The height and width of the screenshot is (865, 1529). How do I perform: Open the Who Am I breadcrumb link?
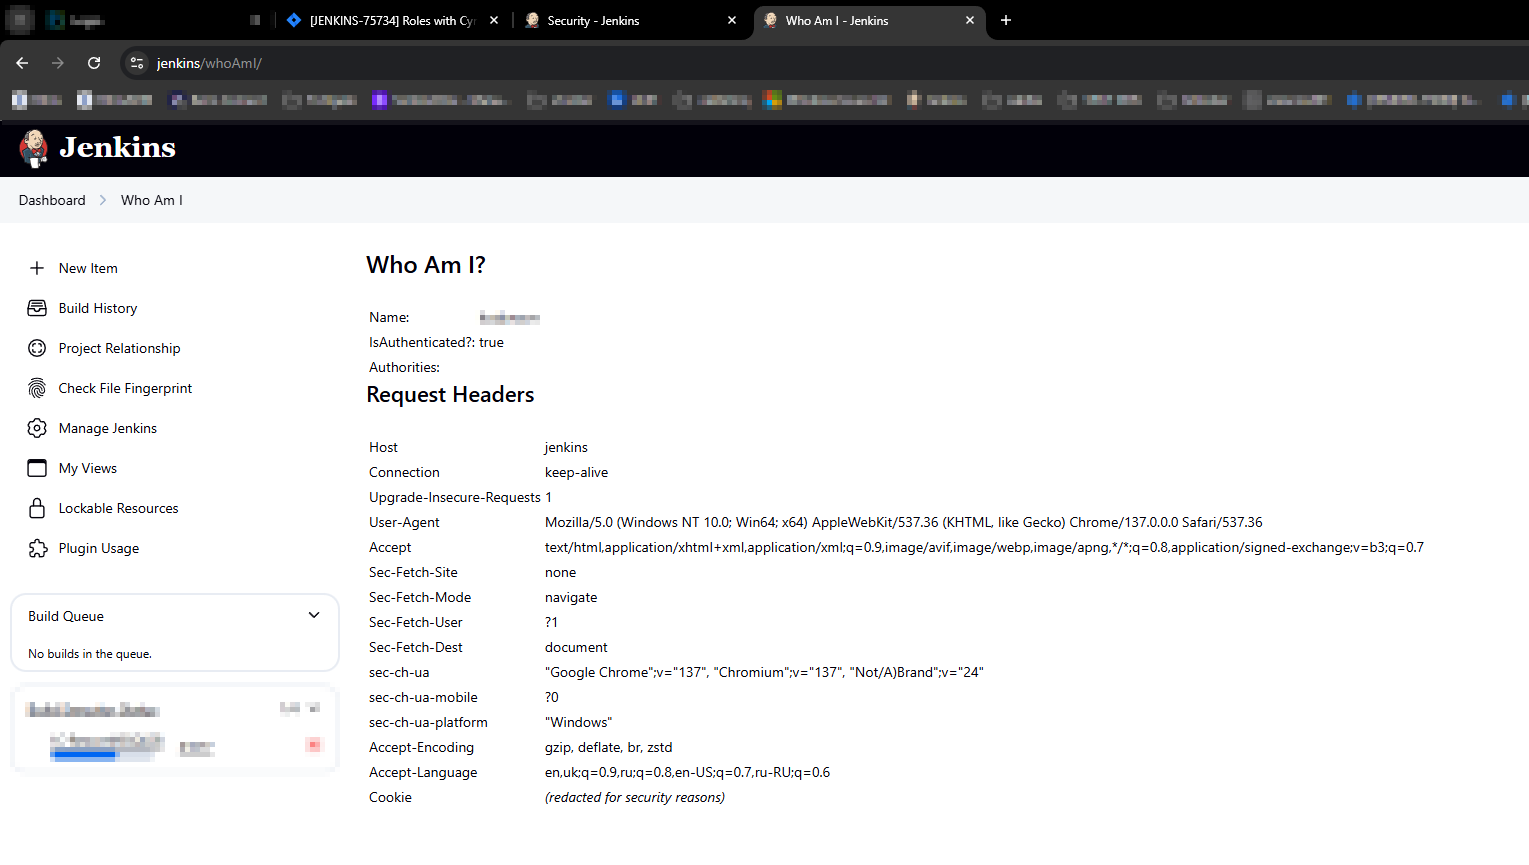[x=151, y=200]
